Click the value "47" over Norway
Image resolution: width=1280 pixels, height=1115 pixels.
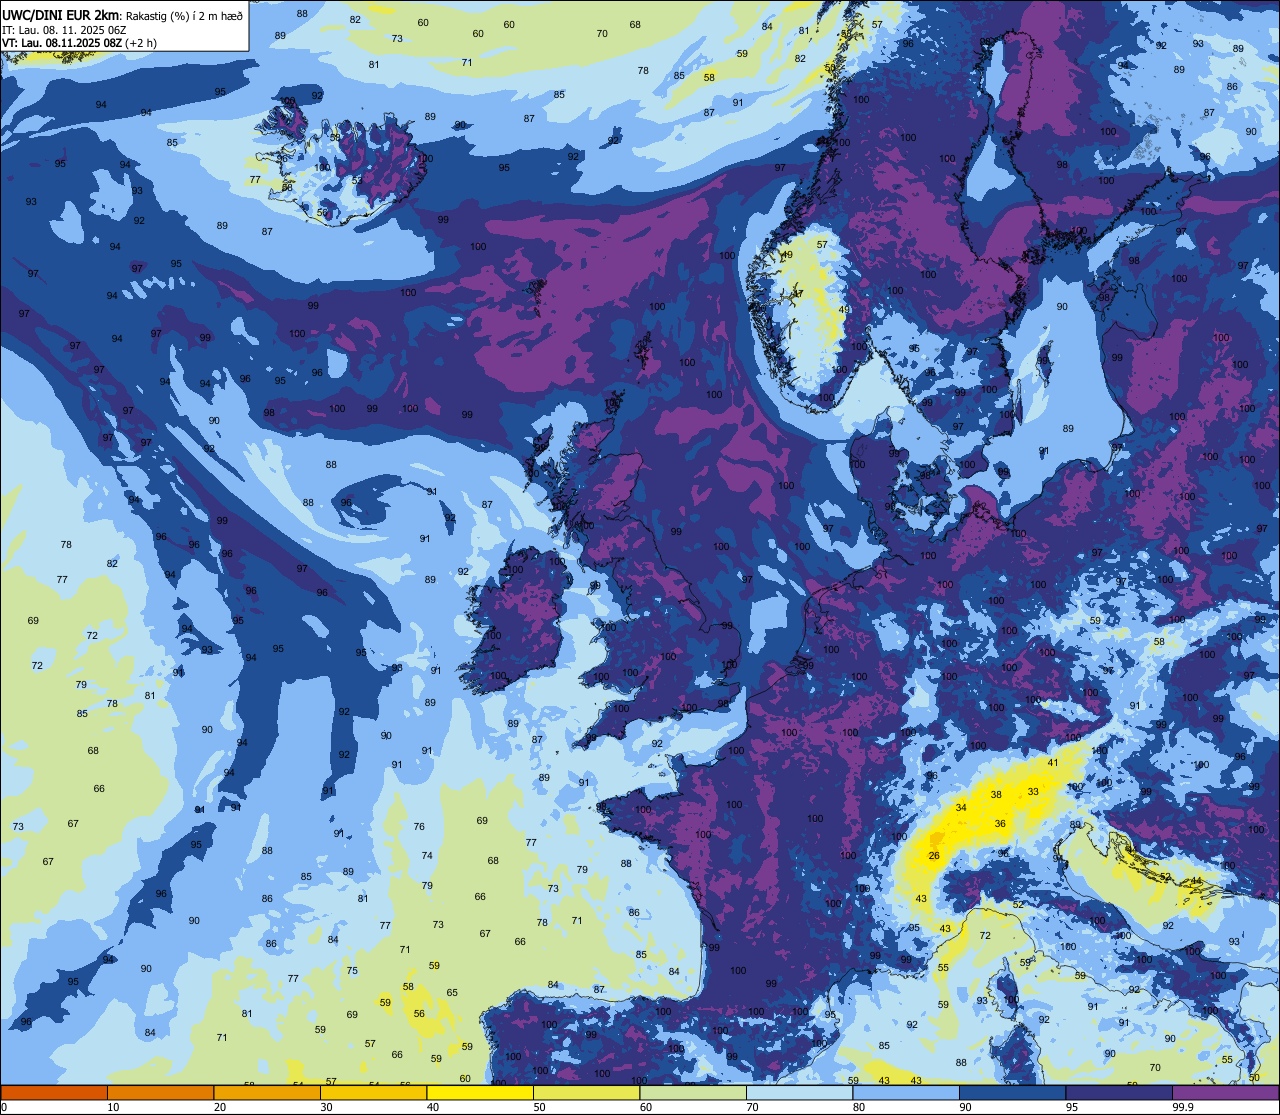coord(798,293)
